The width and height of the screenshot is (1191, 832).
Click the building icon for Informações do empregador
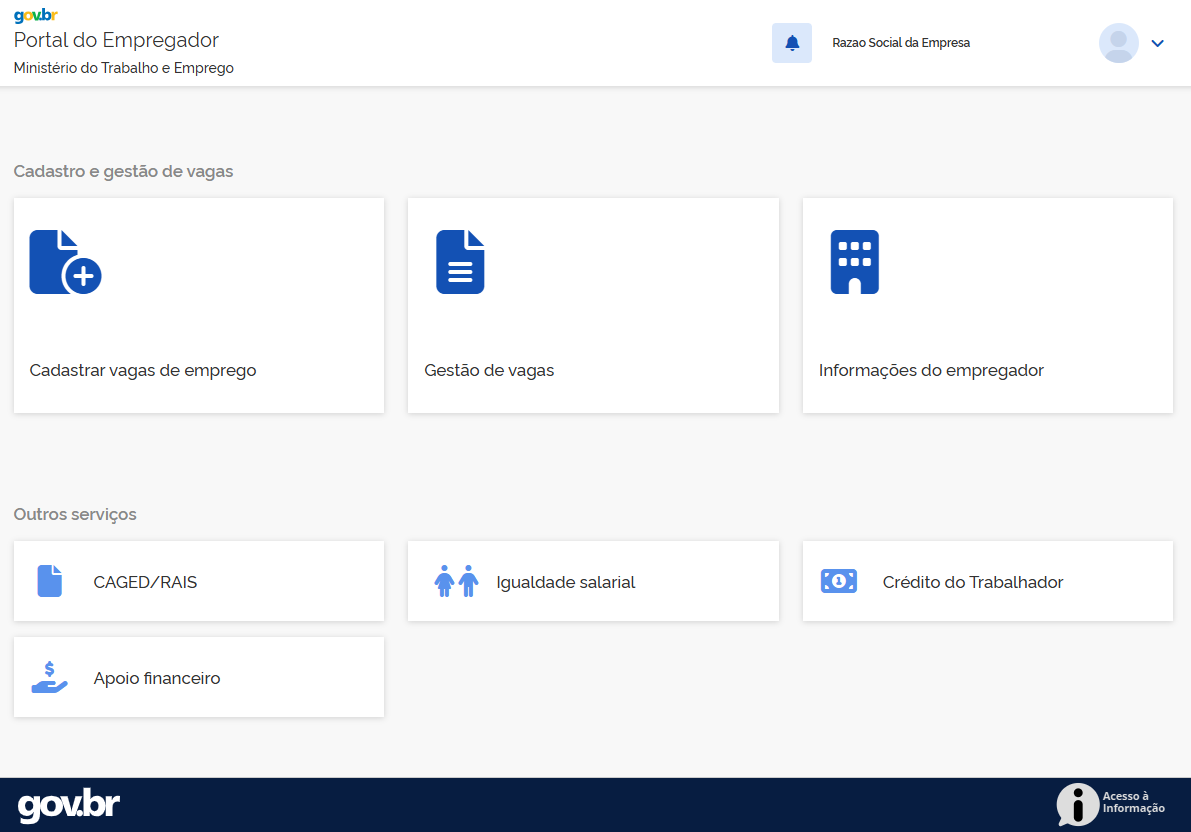coord(854,262)
